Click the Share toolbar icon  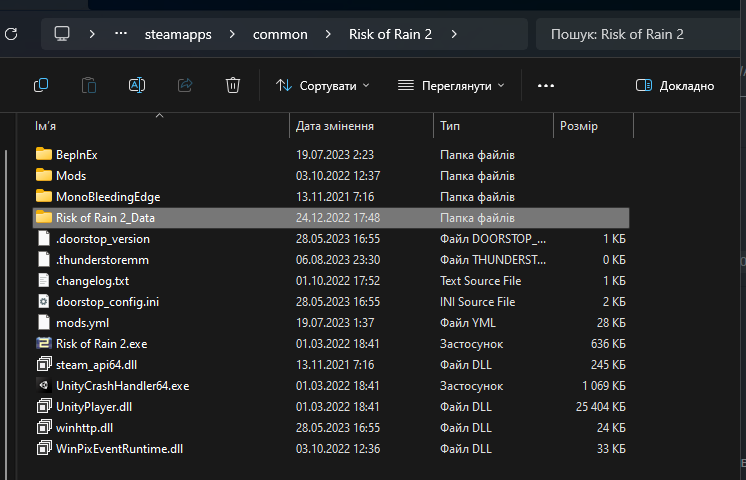[185, 85]
